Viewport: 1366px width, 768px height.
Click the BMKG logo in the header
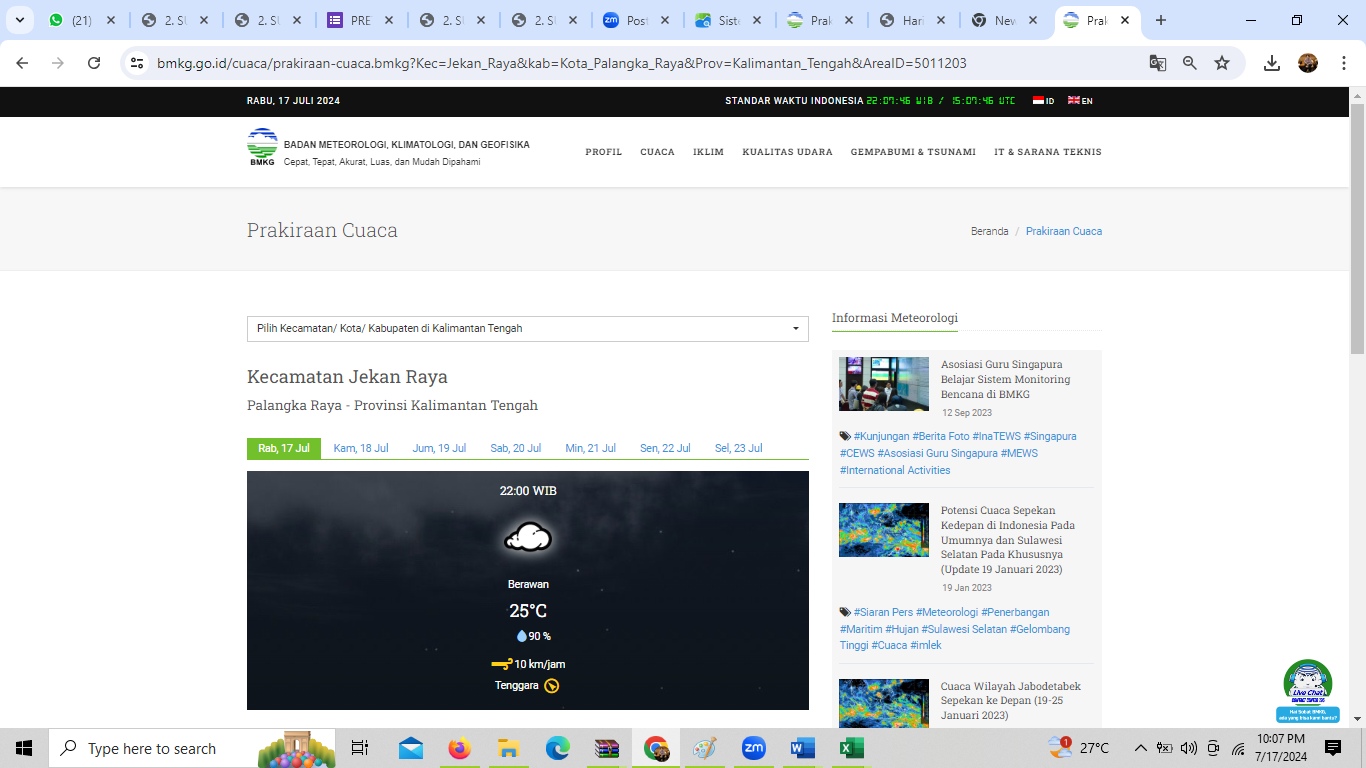pyautogui.click(x=262, y=147)
